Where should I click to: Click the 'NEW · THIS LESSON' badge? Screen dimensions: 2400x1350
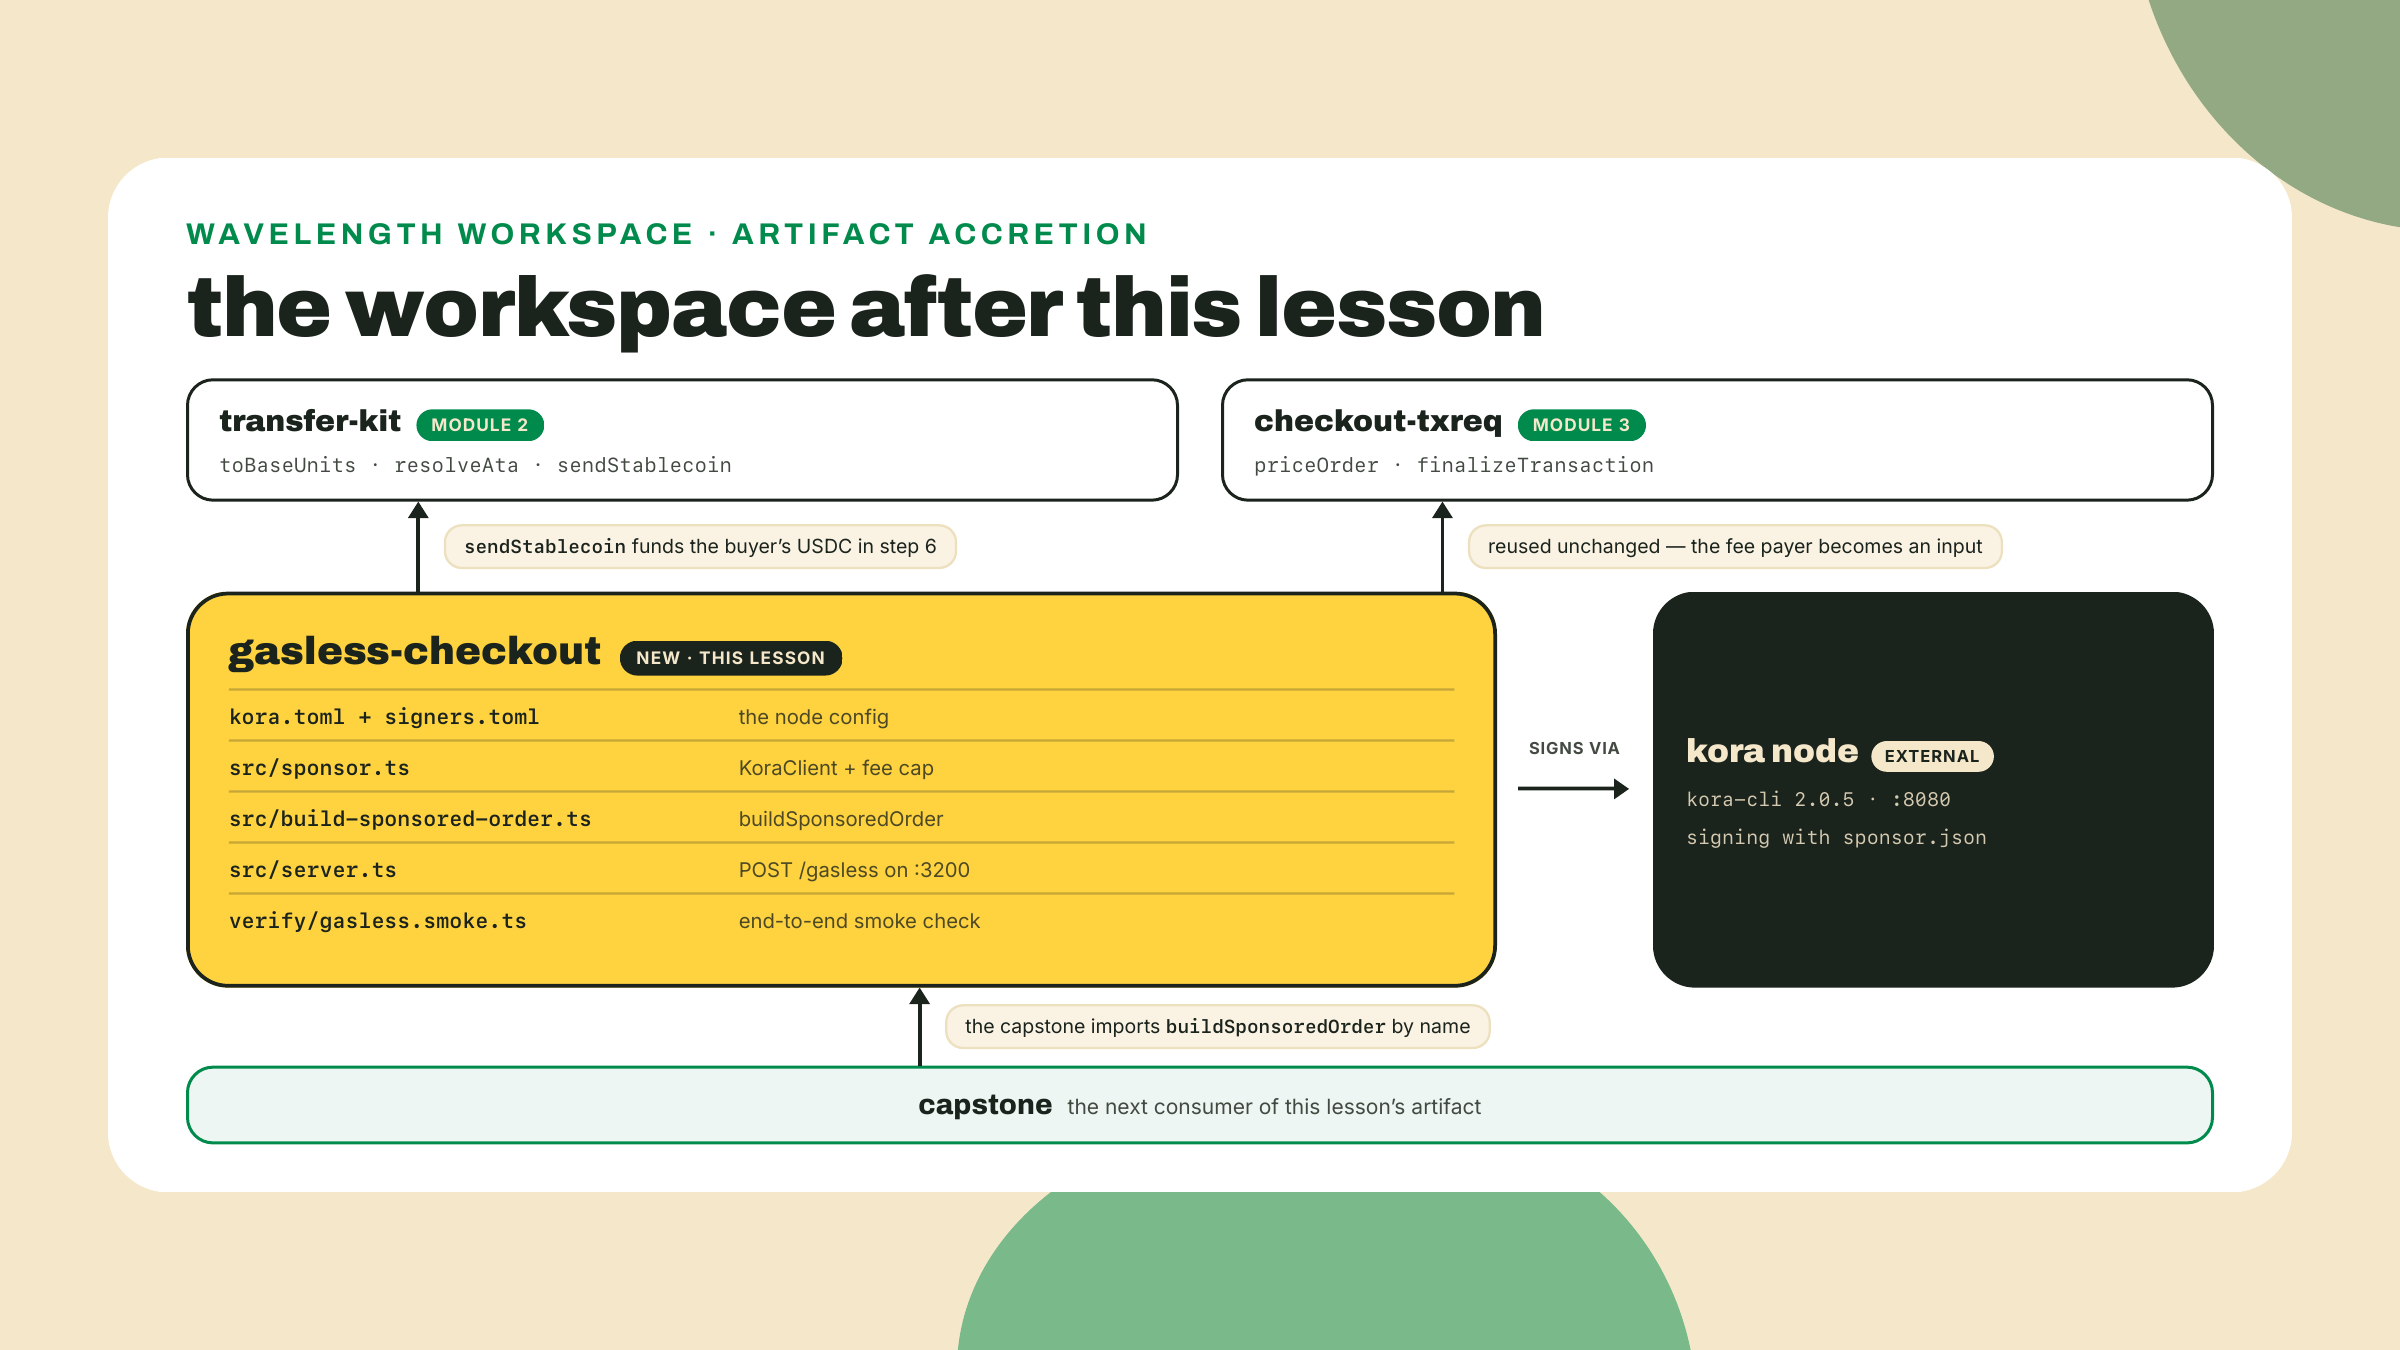click(731, 658)
